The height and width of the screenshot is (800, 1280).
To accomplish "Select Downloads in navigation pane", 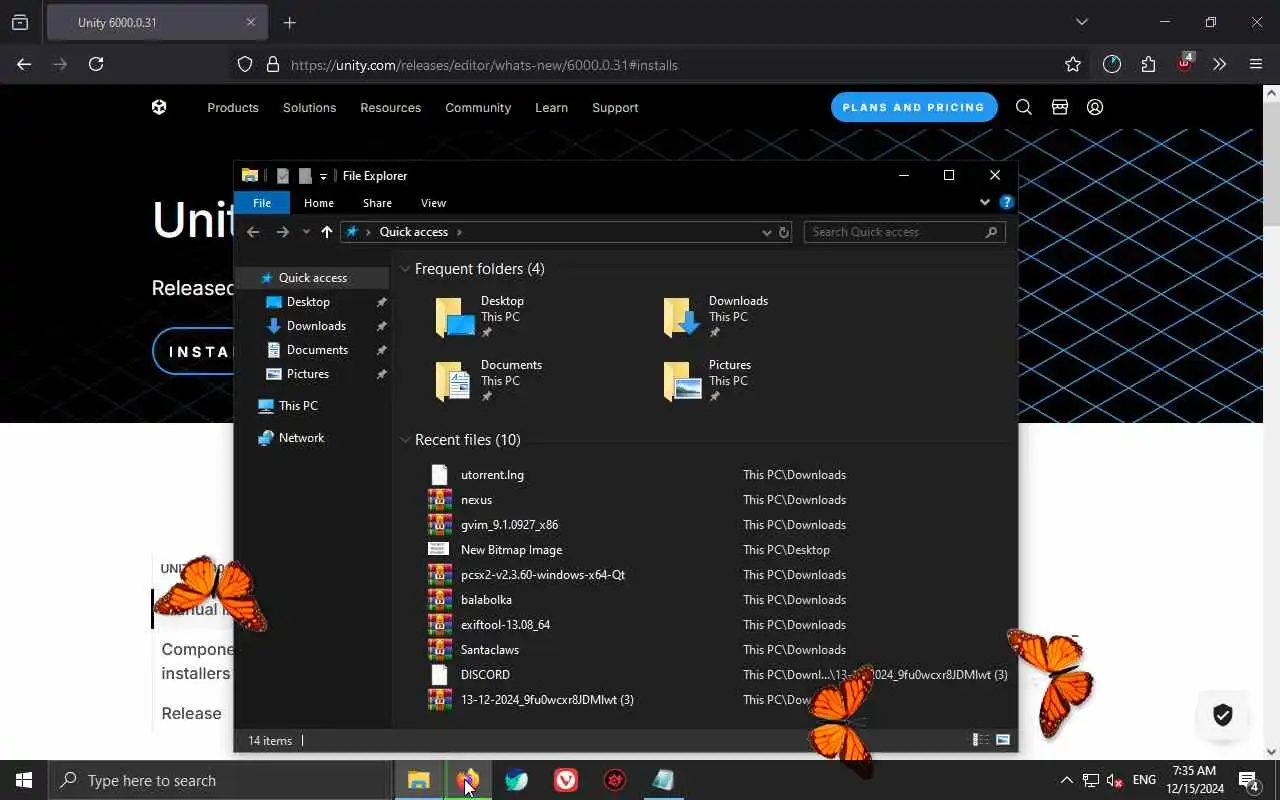I will tap(316, 326).
